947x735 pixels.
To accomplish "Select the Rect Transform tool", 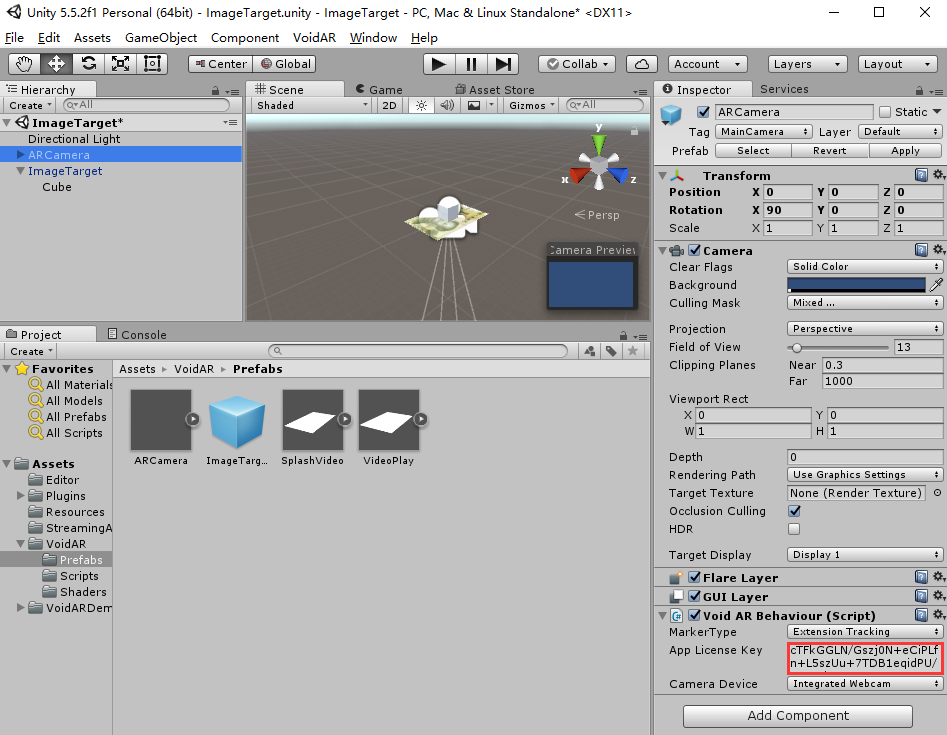I will pyautogui.click(x=152, y=63).
